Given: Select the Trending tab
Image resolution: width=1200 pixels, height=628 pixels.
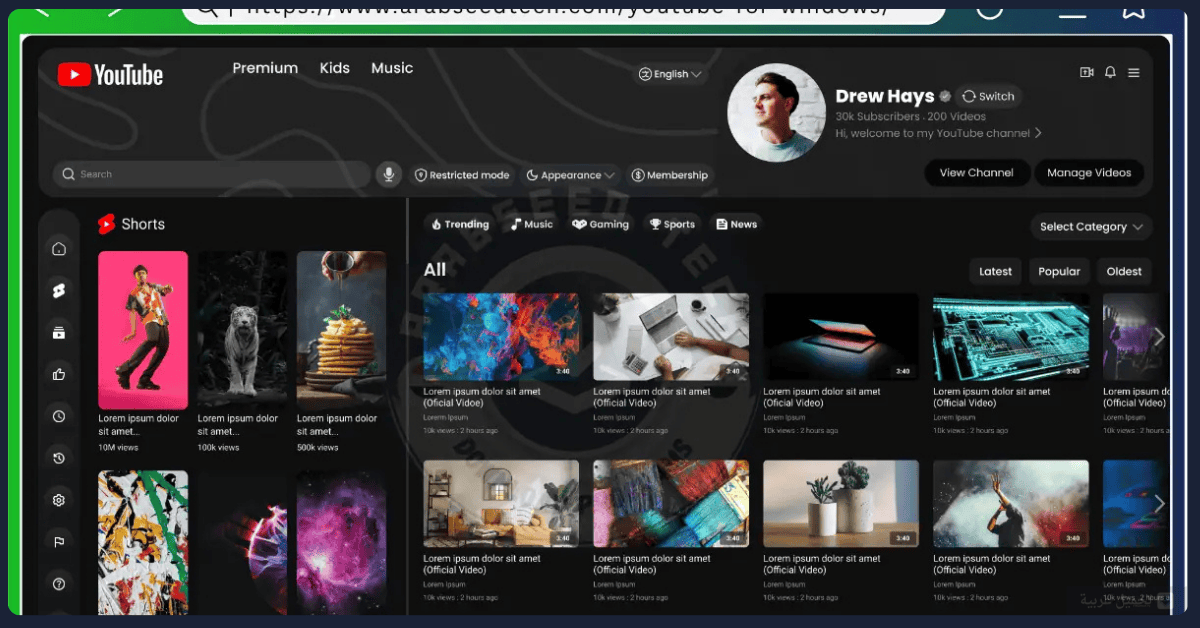Looking at the screenshot, I should (x=460, y=224).
